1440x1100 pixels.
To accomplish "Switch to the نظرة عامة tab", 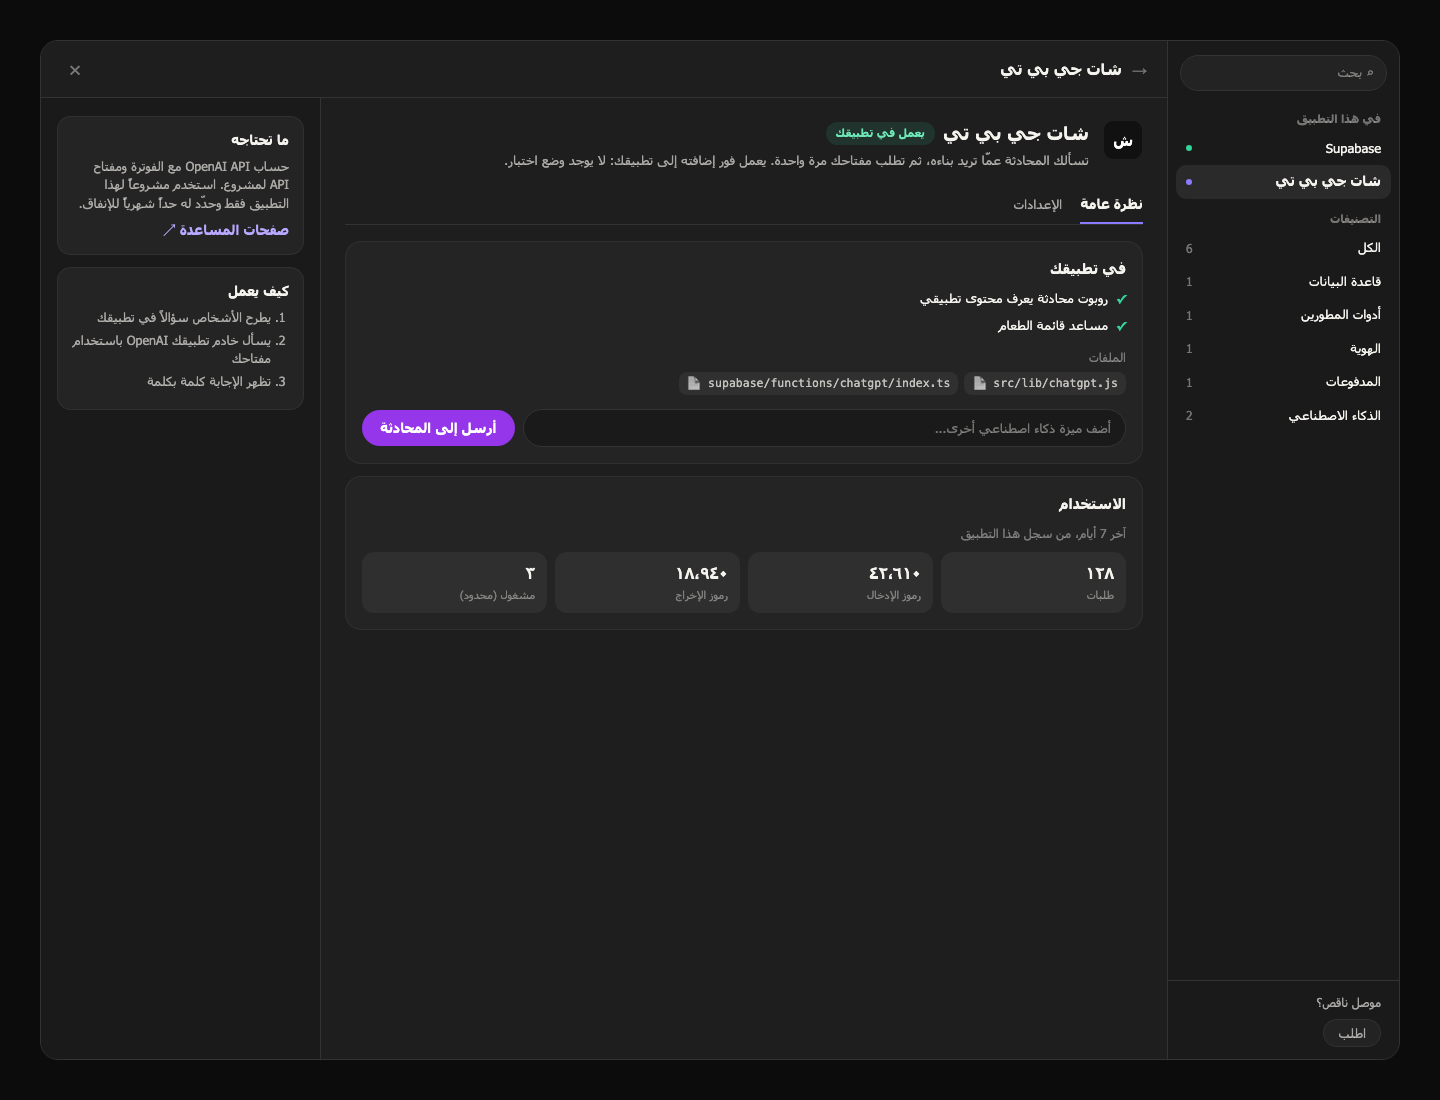I will coord(1111,204).
